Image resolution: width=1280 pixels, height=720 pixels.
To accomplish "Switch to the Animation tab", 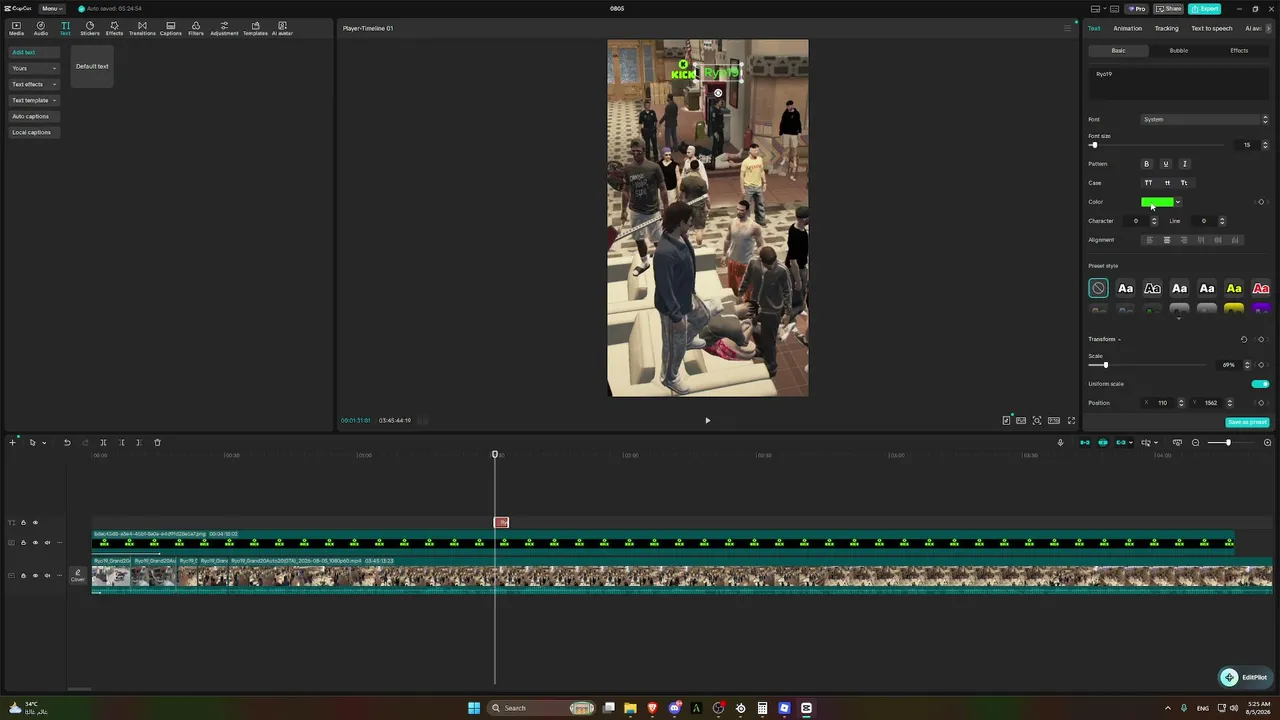I will (1127, 28).
